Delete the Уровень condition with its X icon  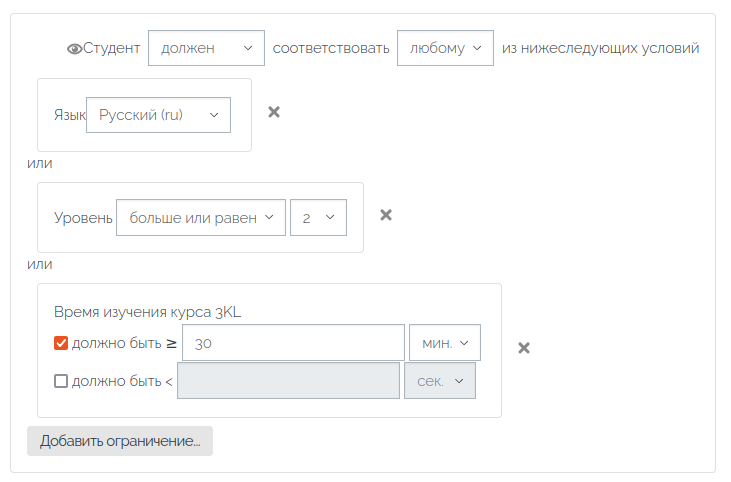coord(386,215)
